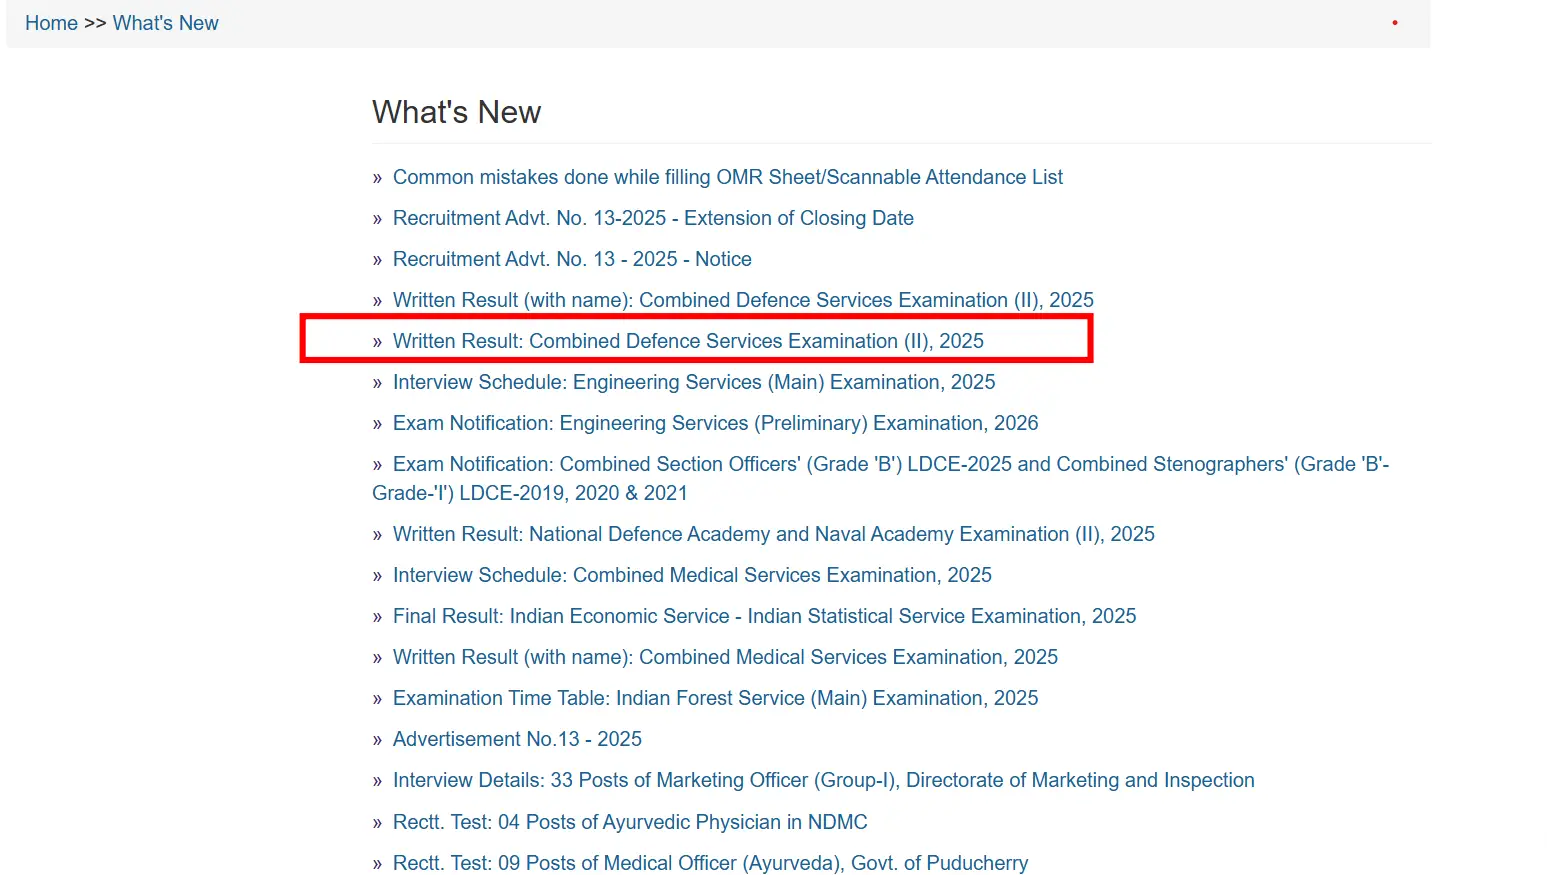Image resolution: width=1547 pixels, height=875 pixels.
Task: View Written Result: National Defence Academy Examination
Action: [x=773, y=534]
